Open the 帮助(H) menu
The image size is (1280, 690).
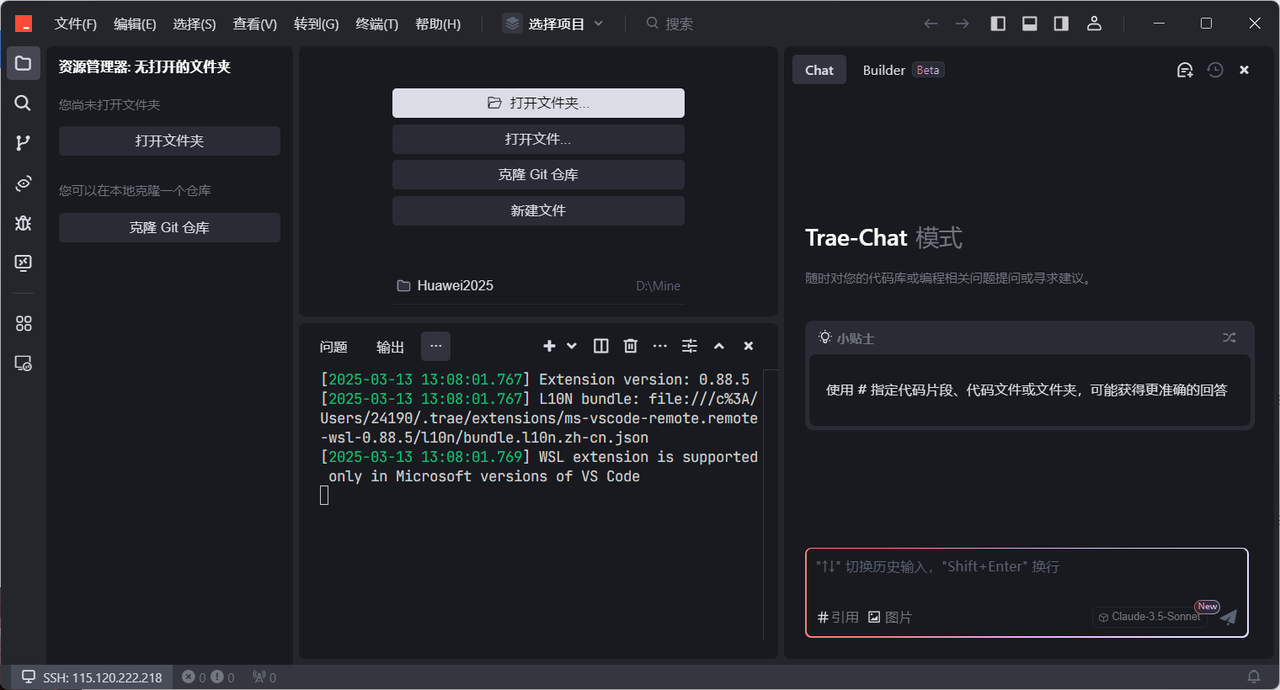[438, 24]
